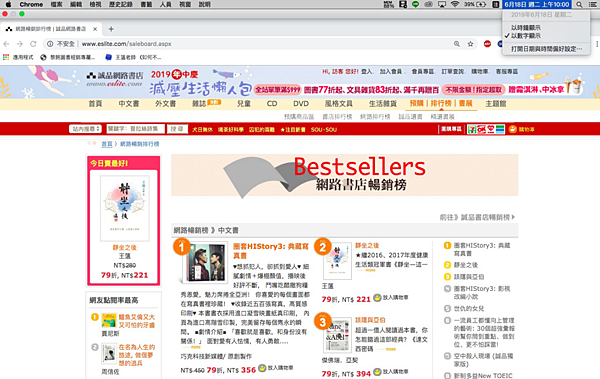Expand the 站內搜尋 search scope dropdown
The height and width of the screenshot is (379, 600).
85,129
